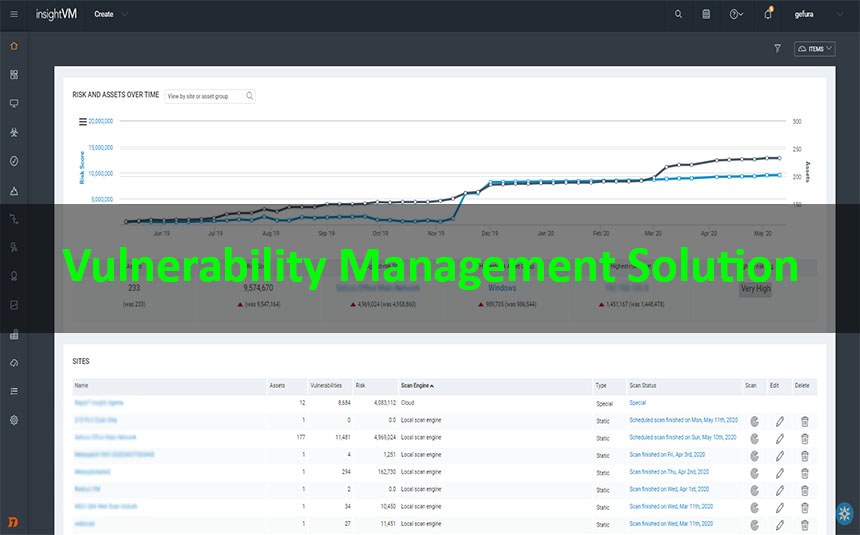
Task: Open 'Scheduled scan finished on Mon, May 11th' link
Action: [x=683, y=420]
